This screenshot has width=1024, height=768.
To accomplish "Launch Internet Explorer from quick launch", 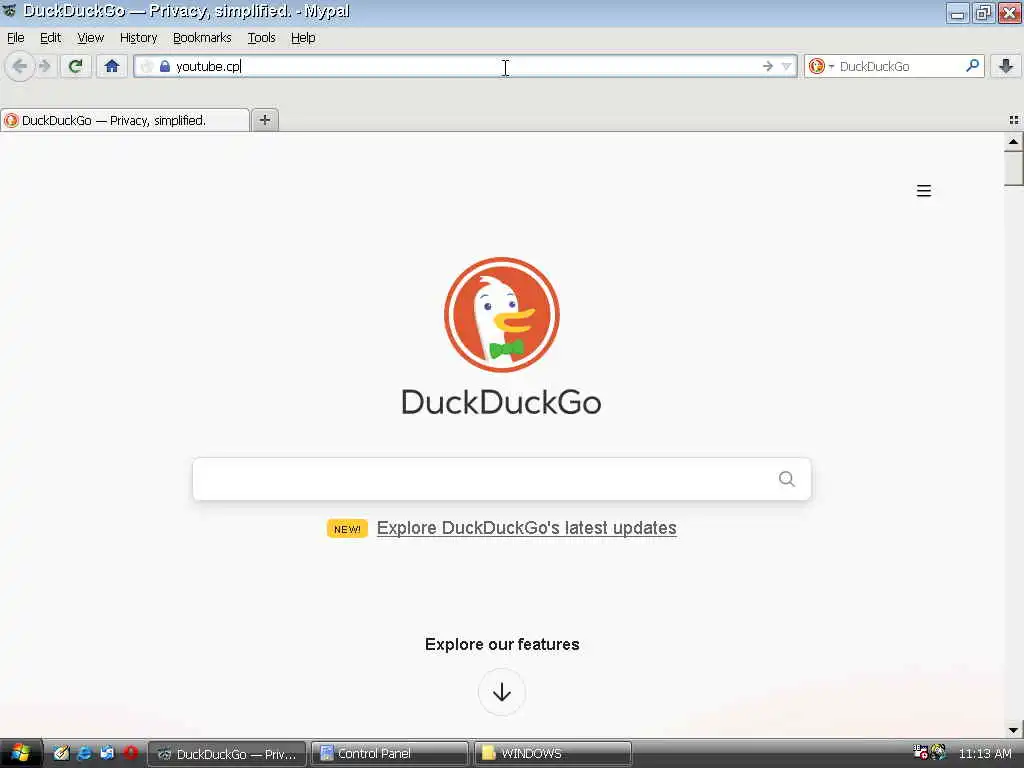I will click(x=84, y=753).
